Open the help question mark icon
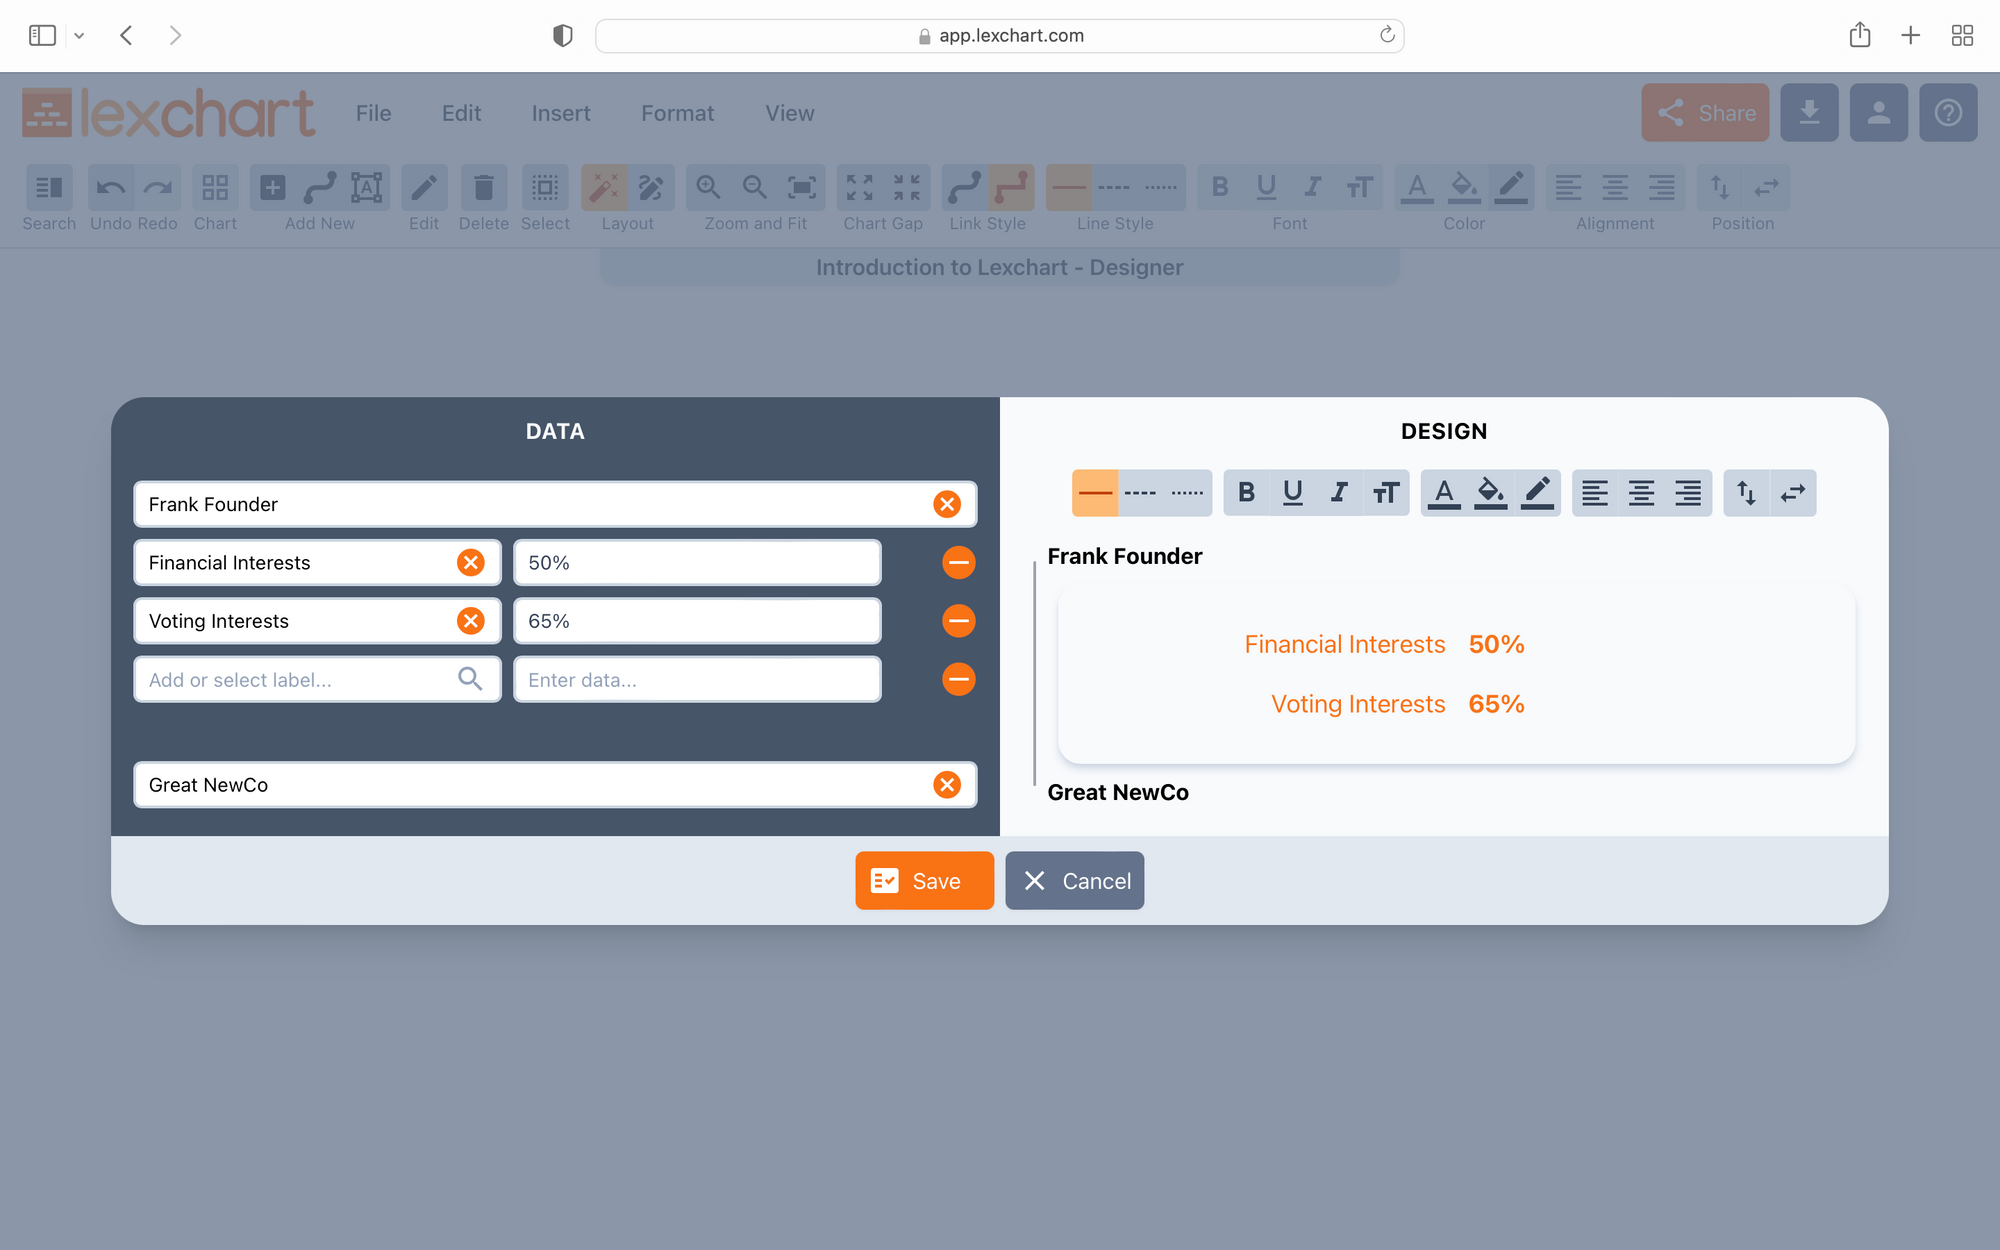This screenshot has width=2000, height=1250. 1948,113
